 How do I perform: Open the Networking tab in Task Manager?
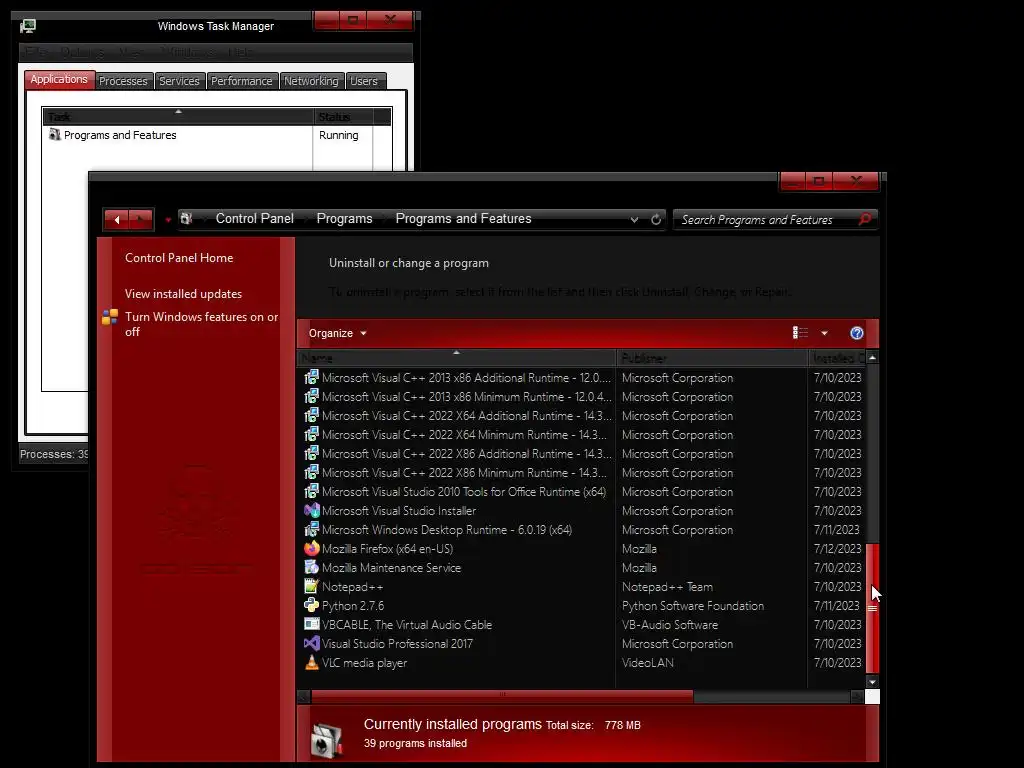(312, 81)
